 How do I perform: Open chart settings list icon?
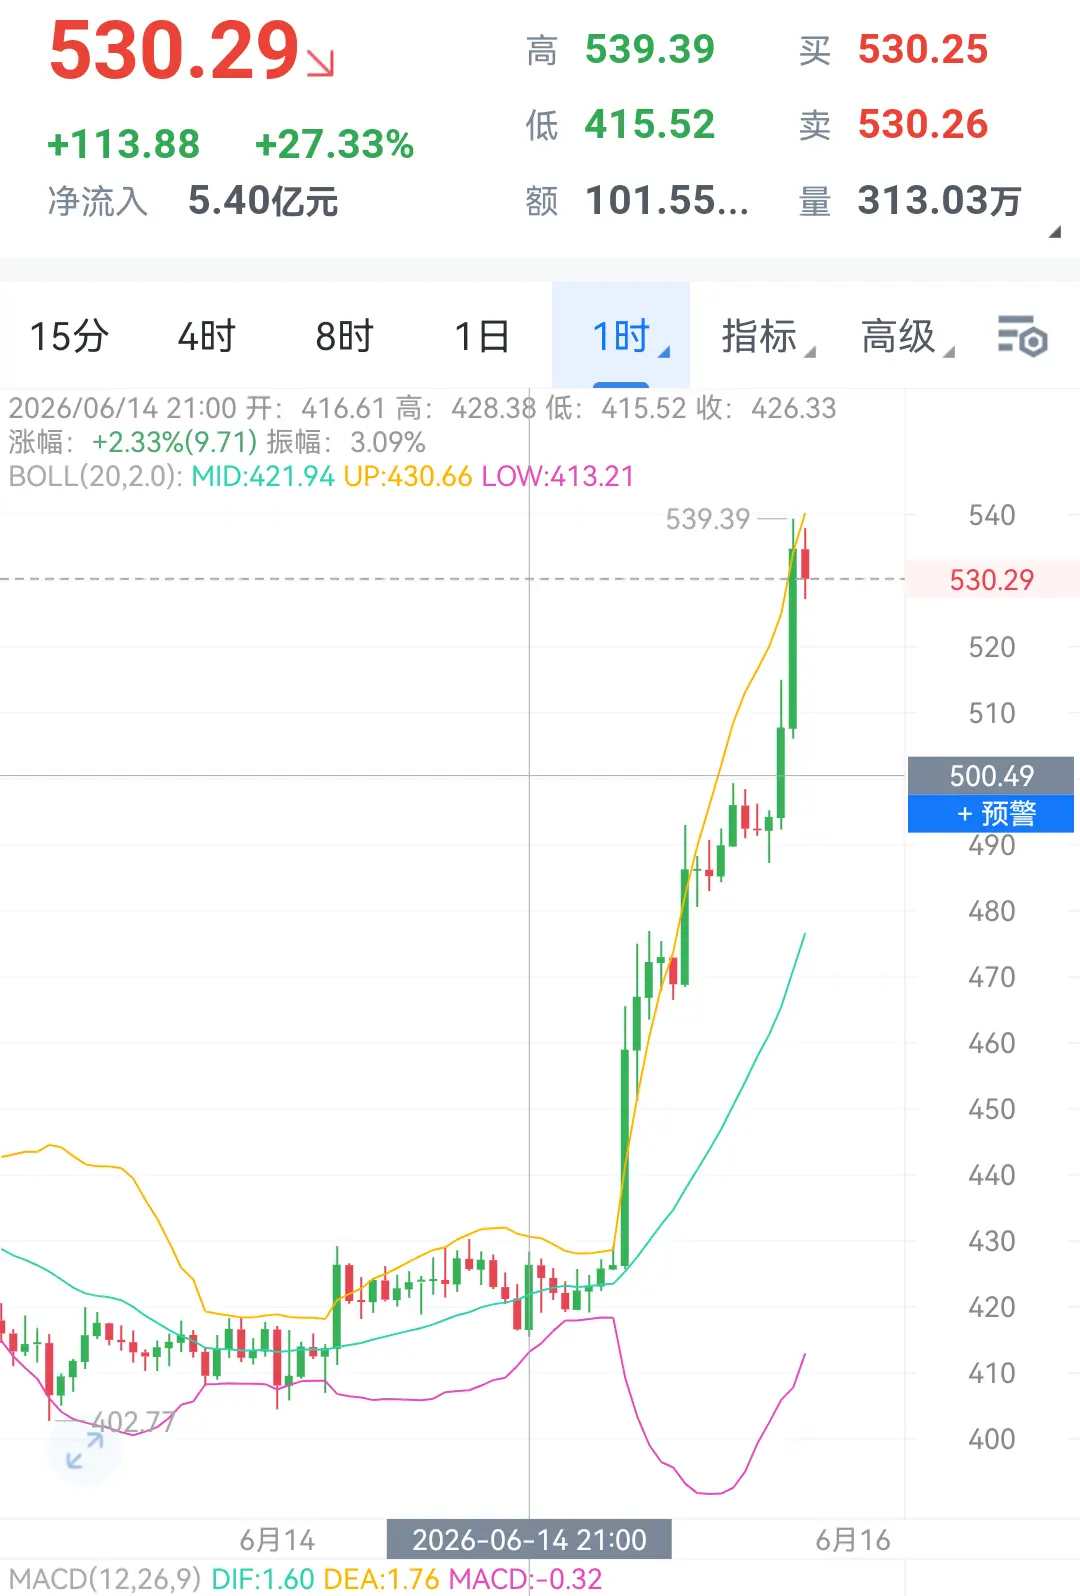click(x=1022, y=336)
